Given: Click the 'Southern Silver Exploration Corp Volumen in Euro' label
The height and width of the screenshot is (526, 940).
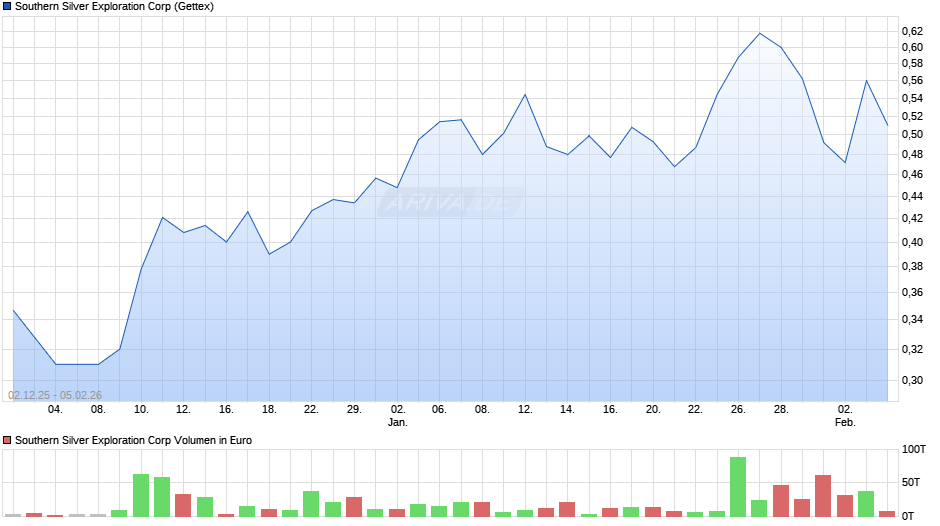Looking at the screenshot, I should (133, 440).
